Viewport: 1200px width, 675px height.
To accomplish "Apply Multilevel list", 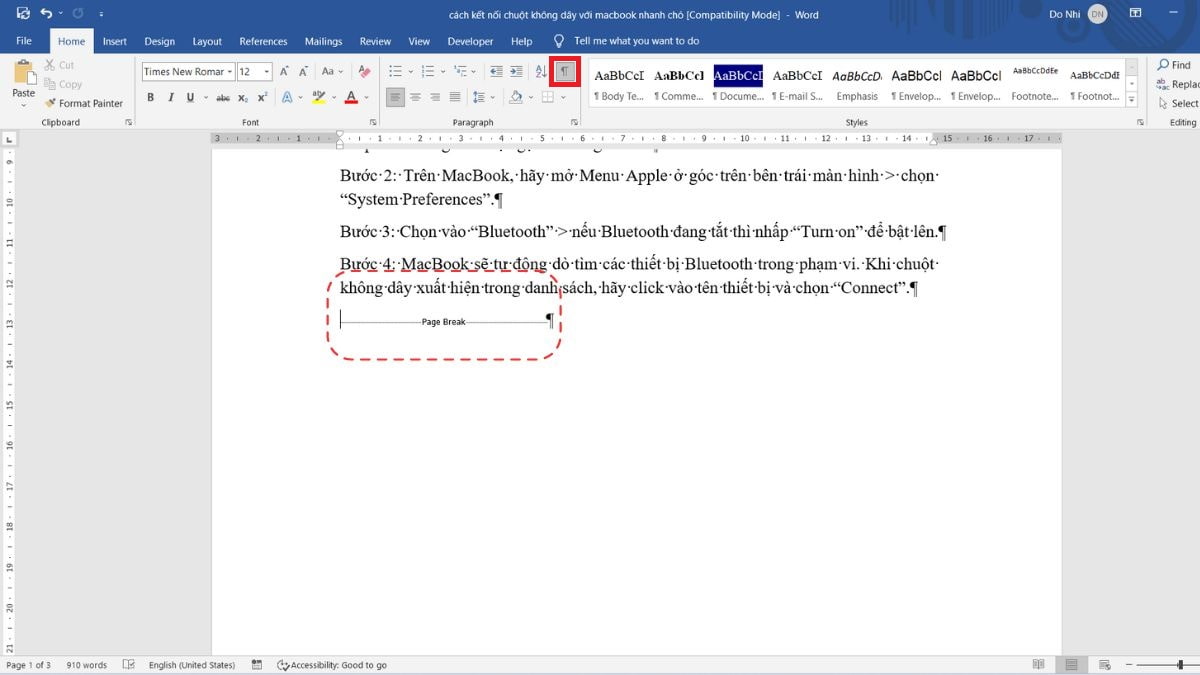I will coord(462,71).
